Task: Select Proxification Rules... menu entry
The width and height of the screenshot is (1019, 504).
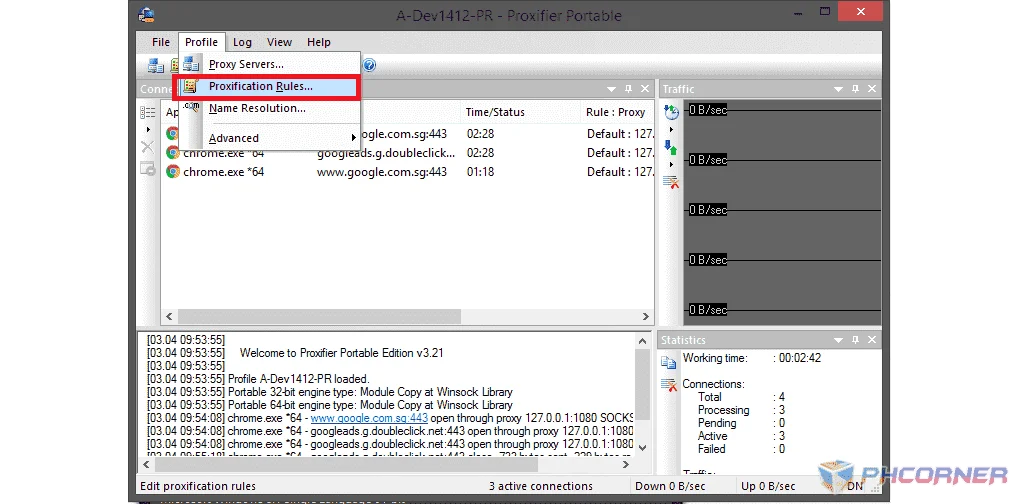Action: 268,86
